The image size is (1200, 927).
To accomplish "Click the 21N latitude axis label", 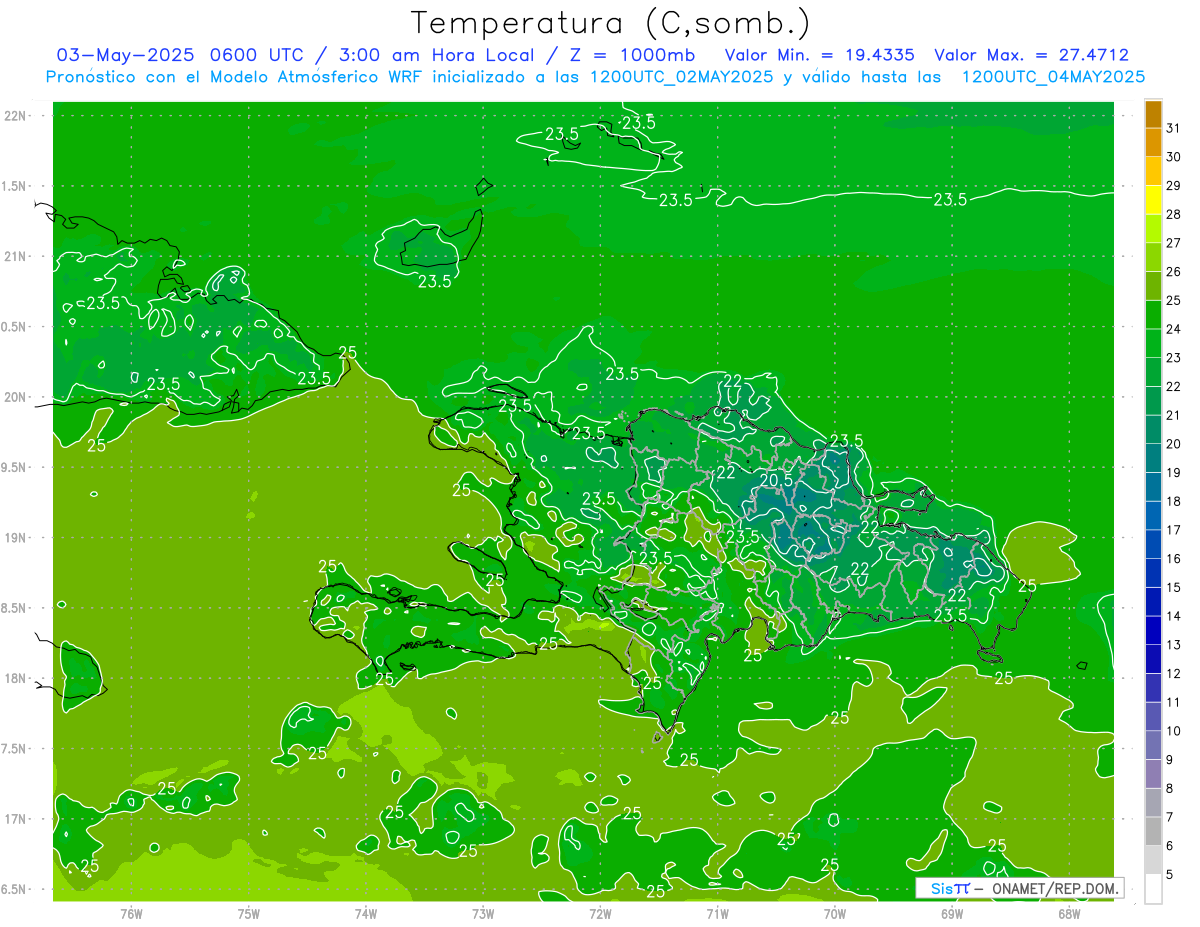I will [x=16, y=256].
